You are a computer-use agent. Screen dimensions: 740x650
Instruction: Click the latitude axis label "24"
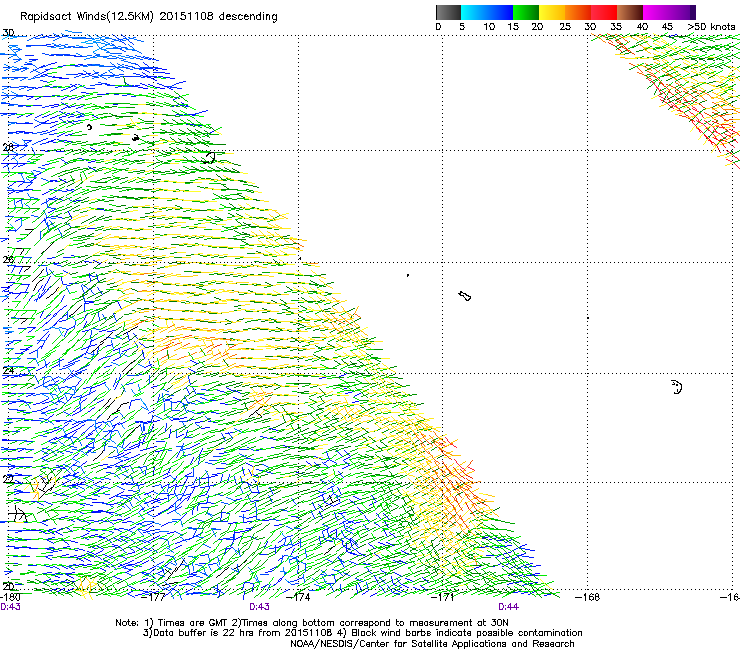8,370
